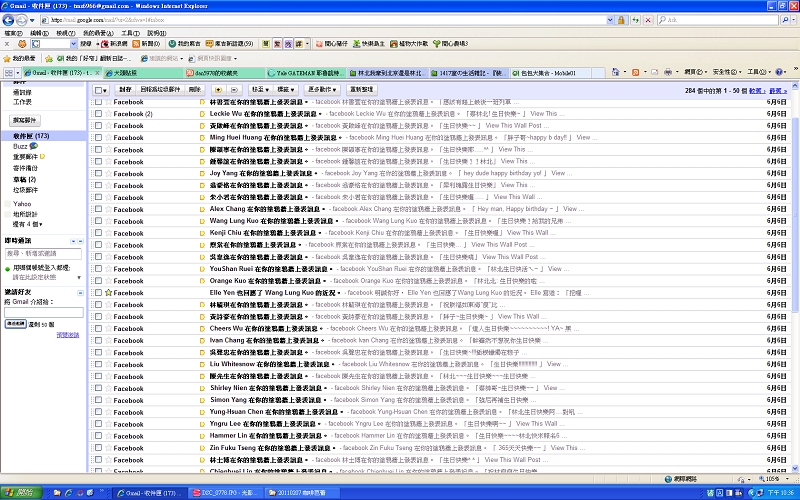The width and height of the screenshot is (800, 500).
Task: Tick checkbox for Orange Kuo email
Action: click(x=98, y=281)
